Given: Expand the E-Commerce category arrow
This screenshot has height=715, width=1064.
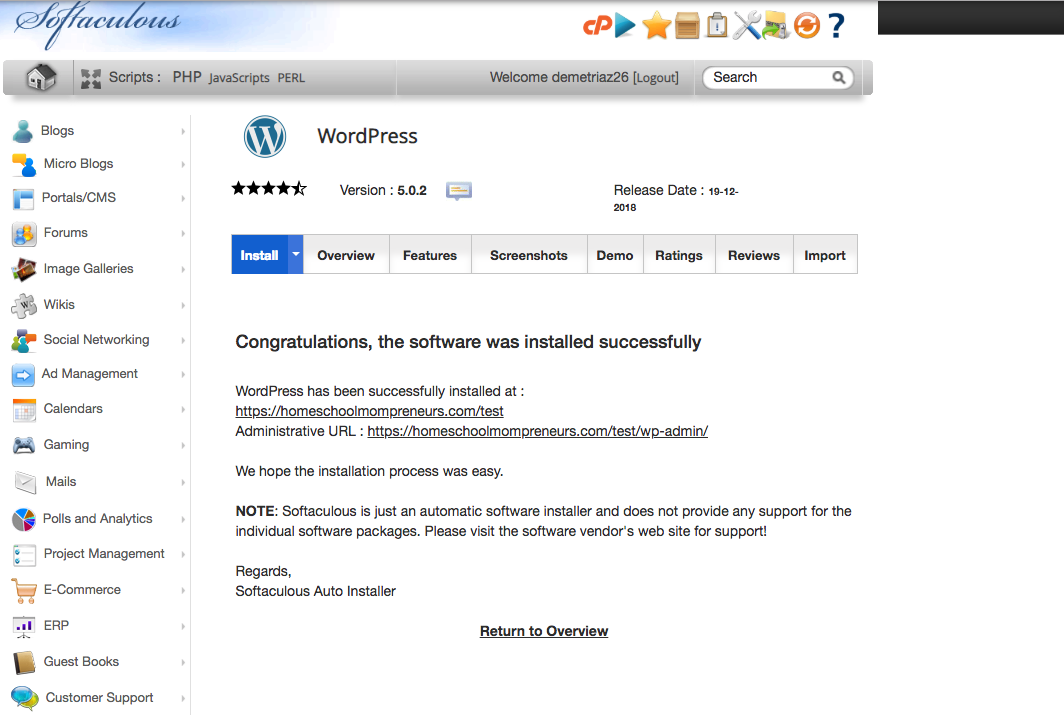Looking at the screenshot, I should [183, 590].
